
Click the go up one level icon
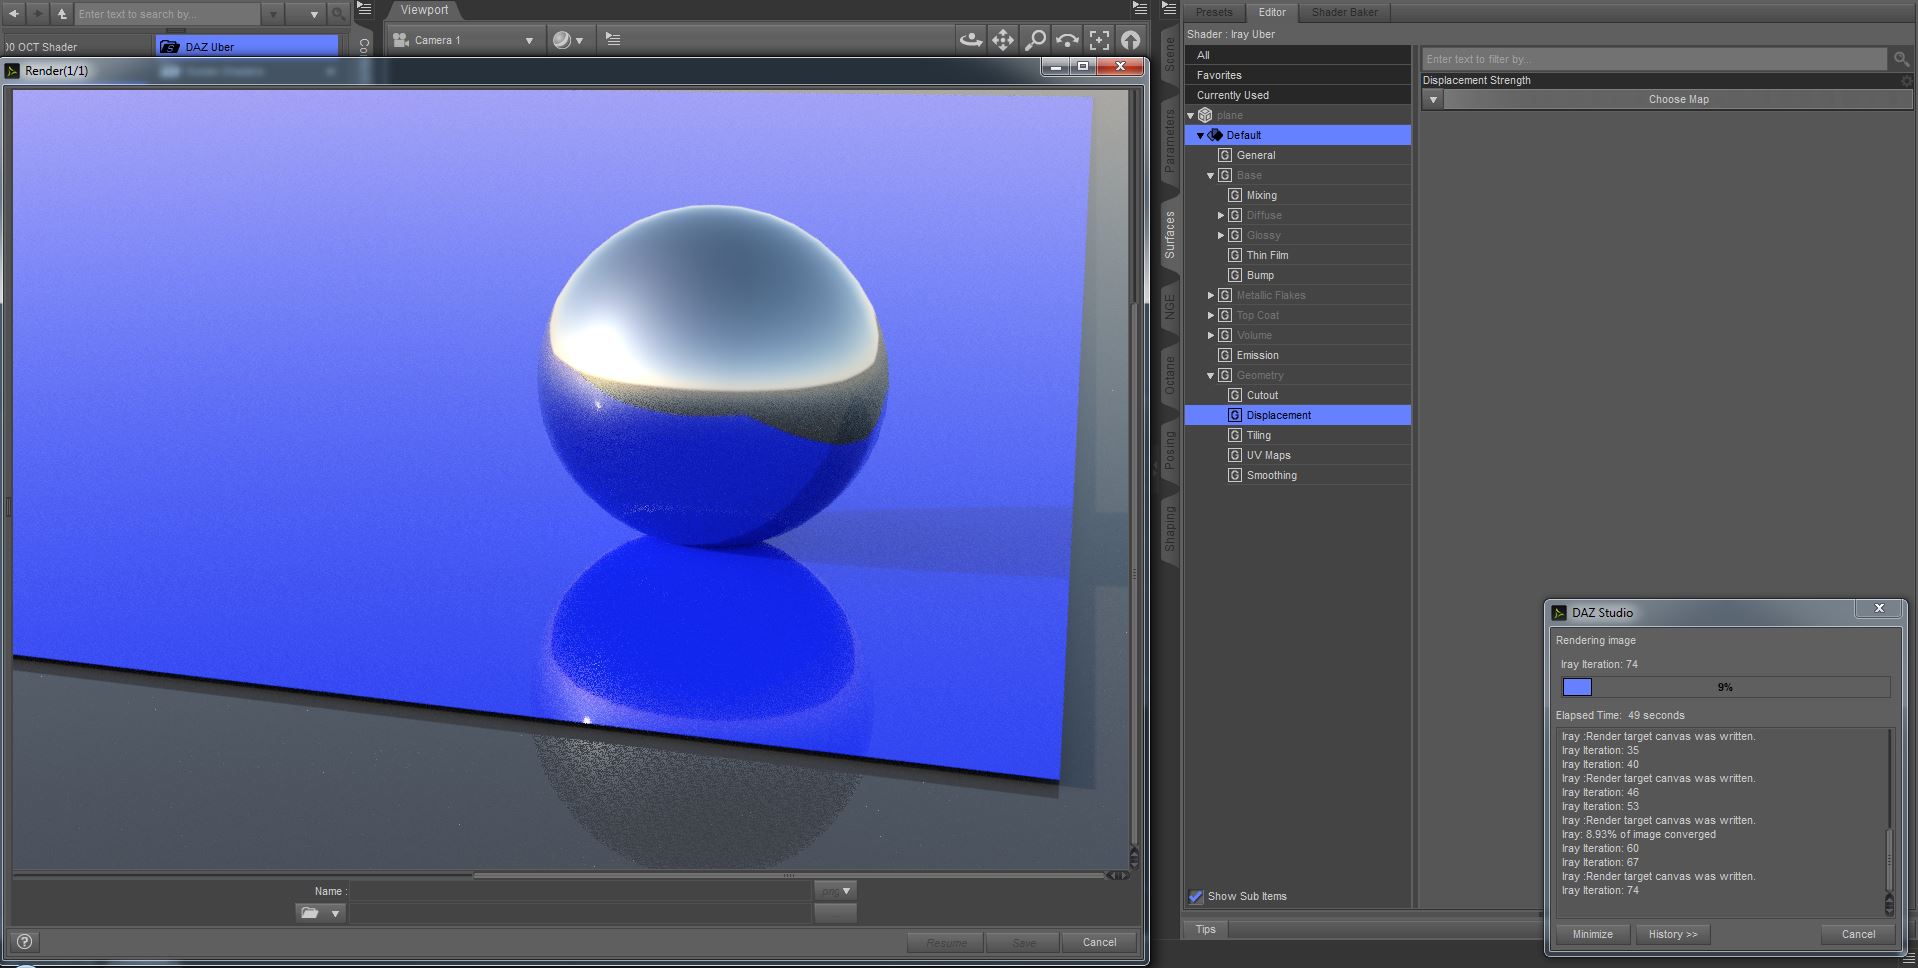click(62, 14)
